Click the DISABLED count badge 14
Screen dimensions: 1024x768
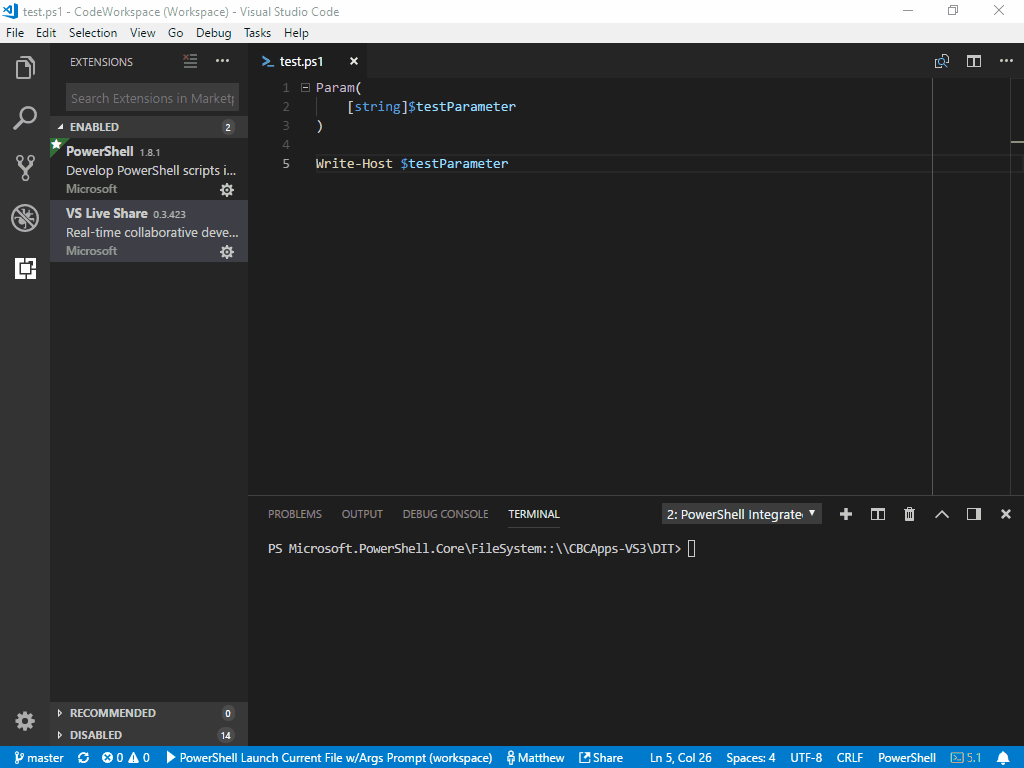click(226, 735)
